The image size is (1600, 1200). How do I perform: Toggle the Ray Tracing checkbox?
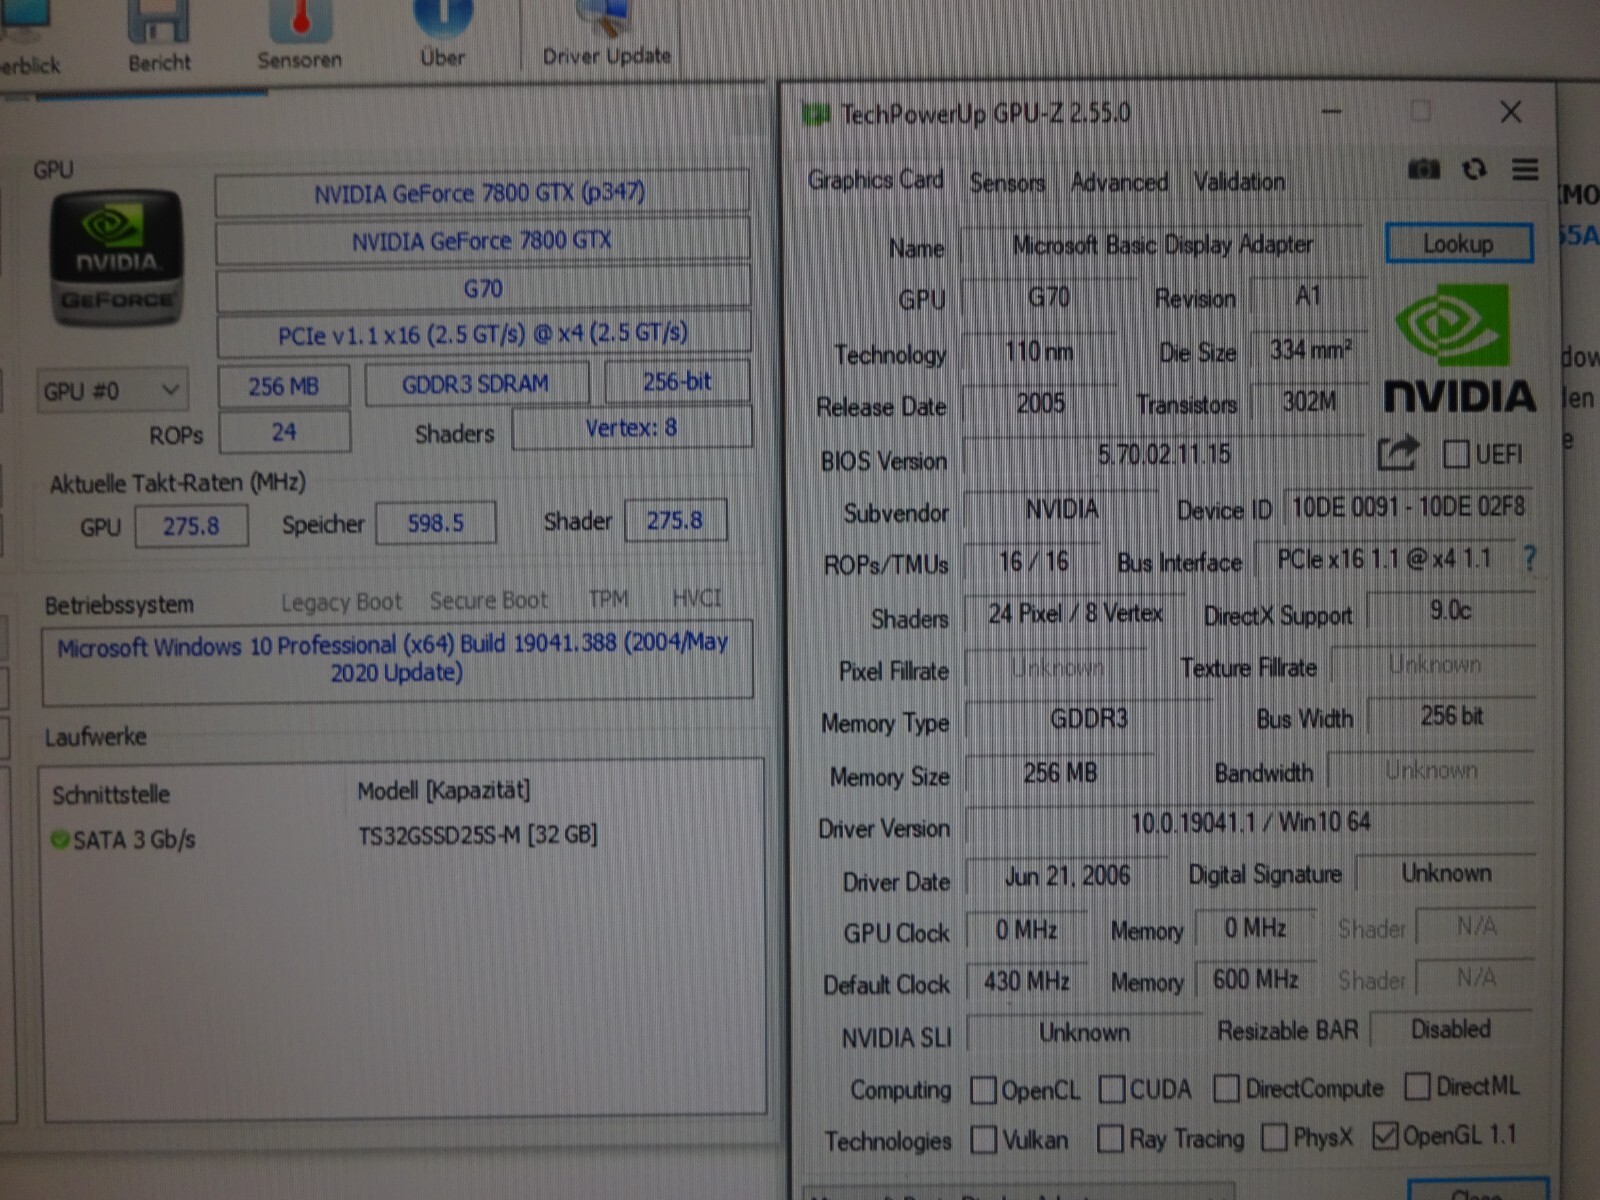(x=1110, y=1139)
